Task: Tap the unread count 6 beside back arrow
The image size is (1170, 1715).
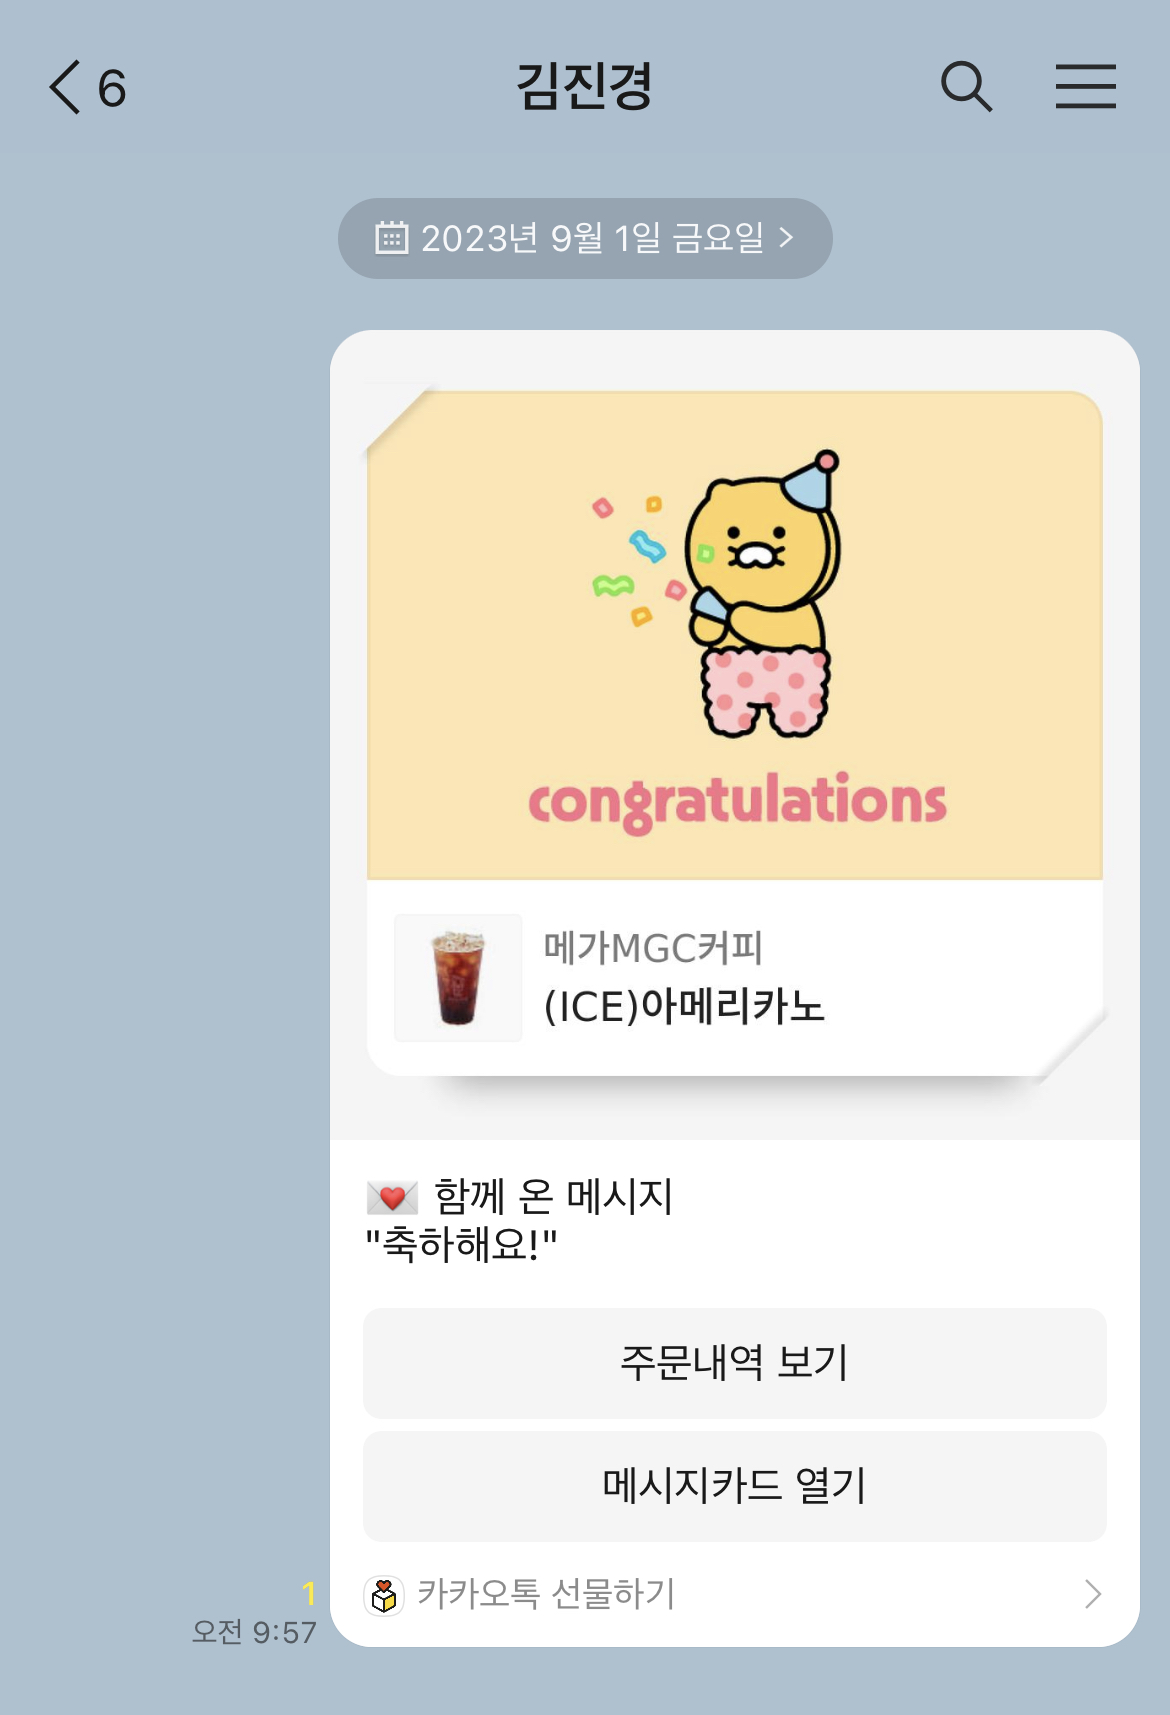Action: [112, 89]
